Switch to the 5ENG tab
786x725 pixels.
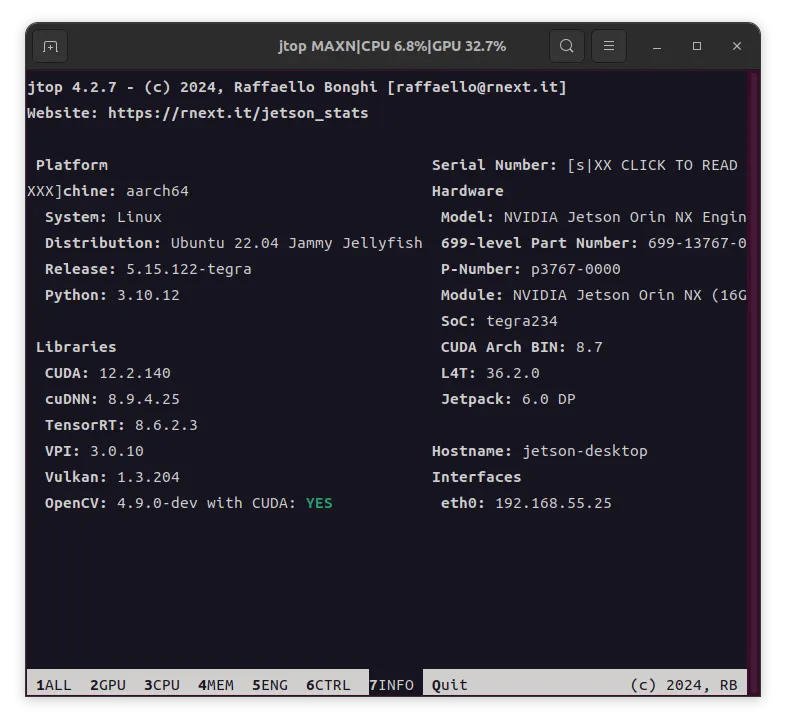click(x=270, y=685)
